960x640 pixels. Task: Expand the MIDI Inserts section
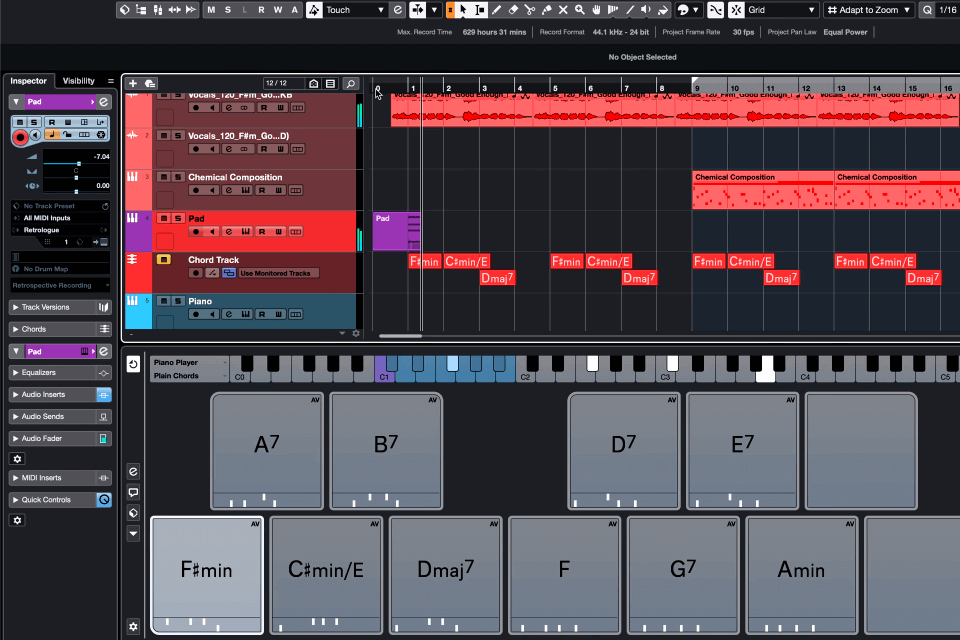(52, 478)
